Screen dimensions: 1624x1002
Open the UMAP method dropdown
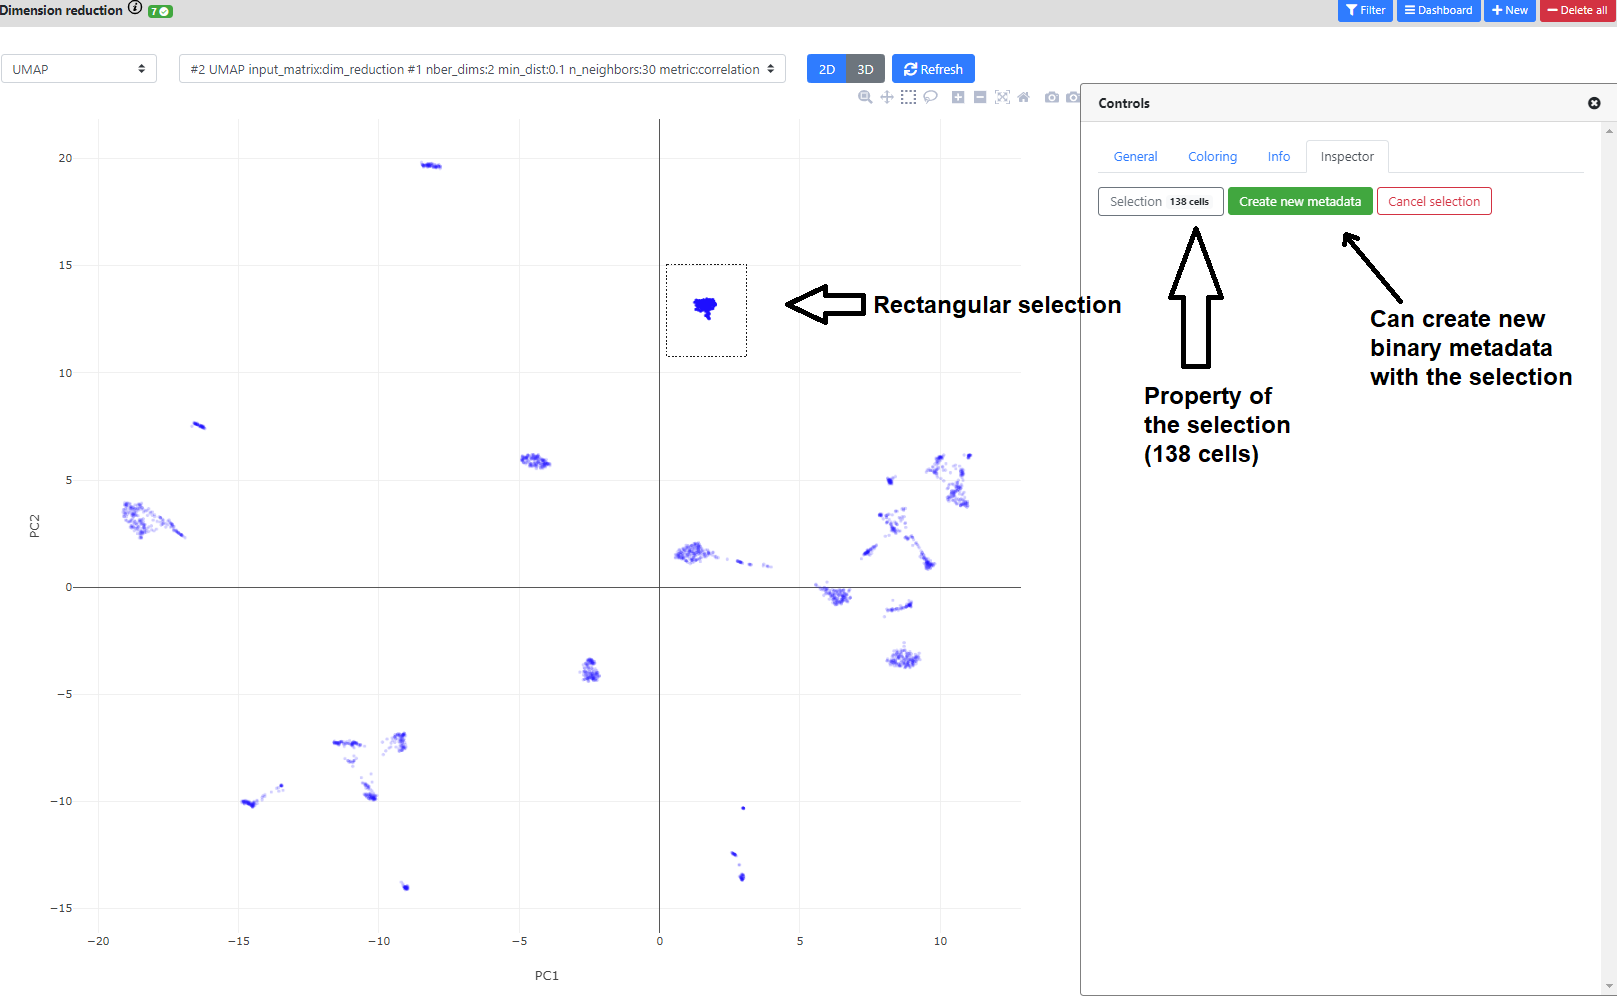pyautogui.click(x=79, y=69)
